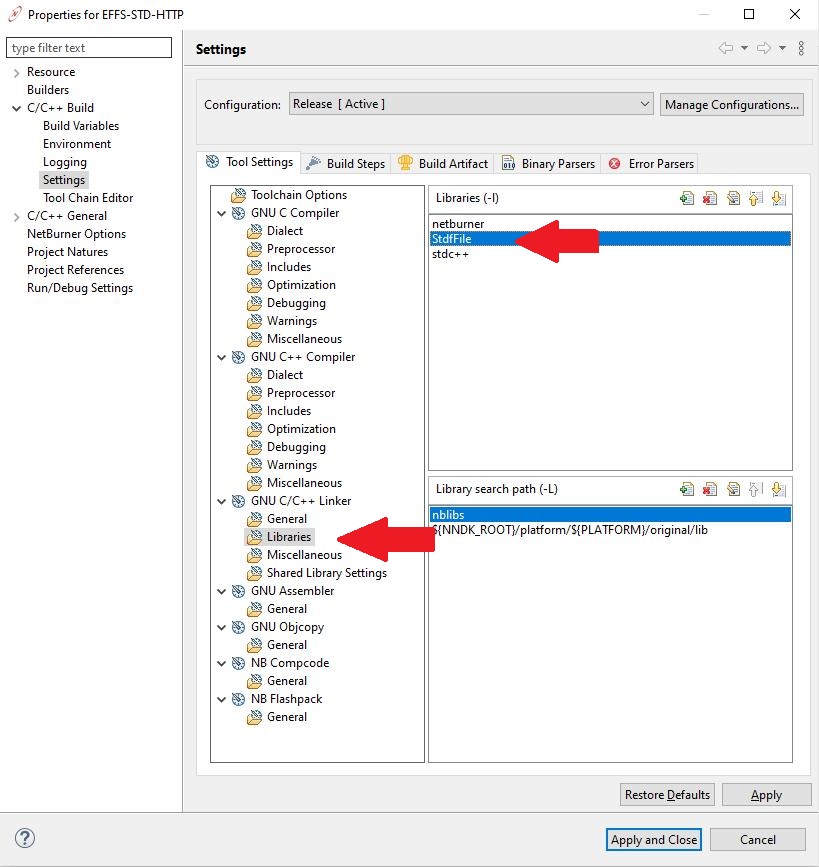
Task: Click Move Down icon in Libraries (-l) toolbar
Action: (x=779, y=198)
